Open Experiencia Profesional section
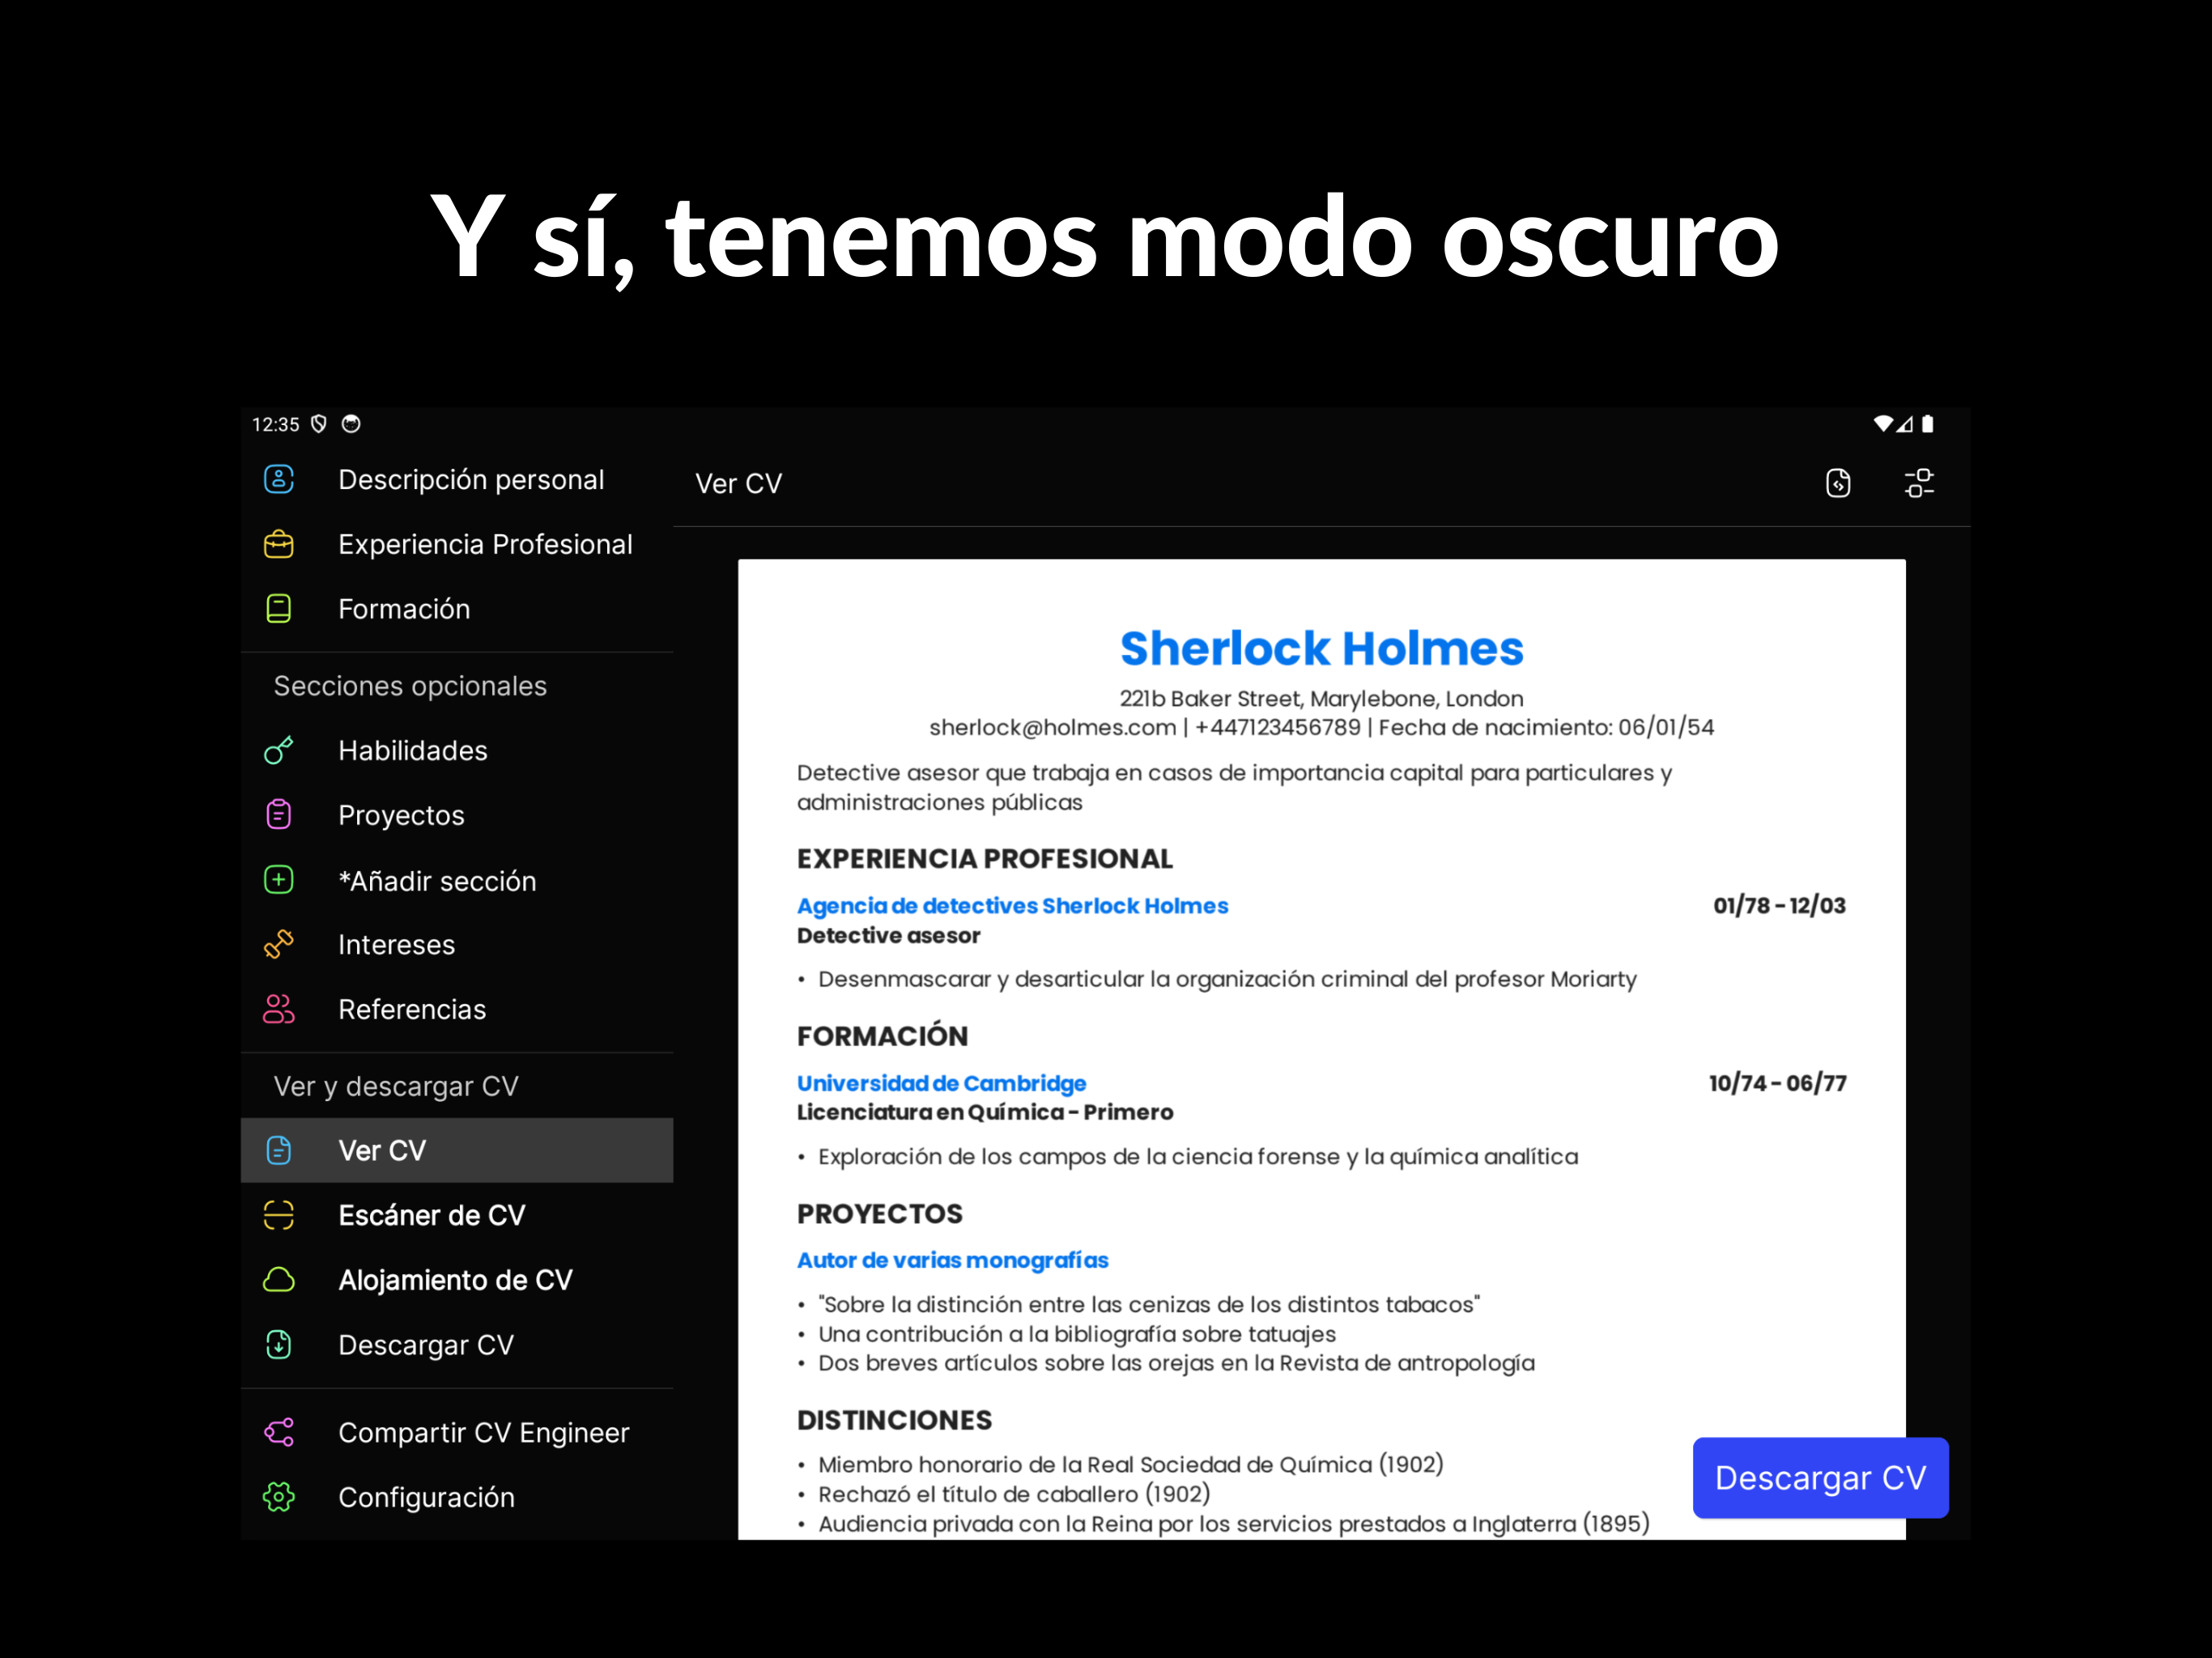2212x1658 pixels. tap(457, 544)
